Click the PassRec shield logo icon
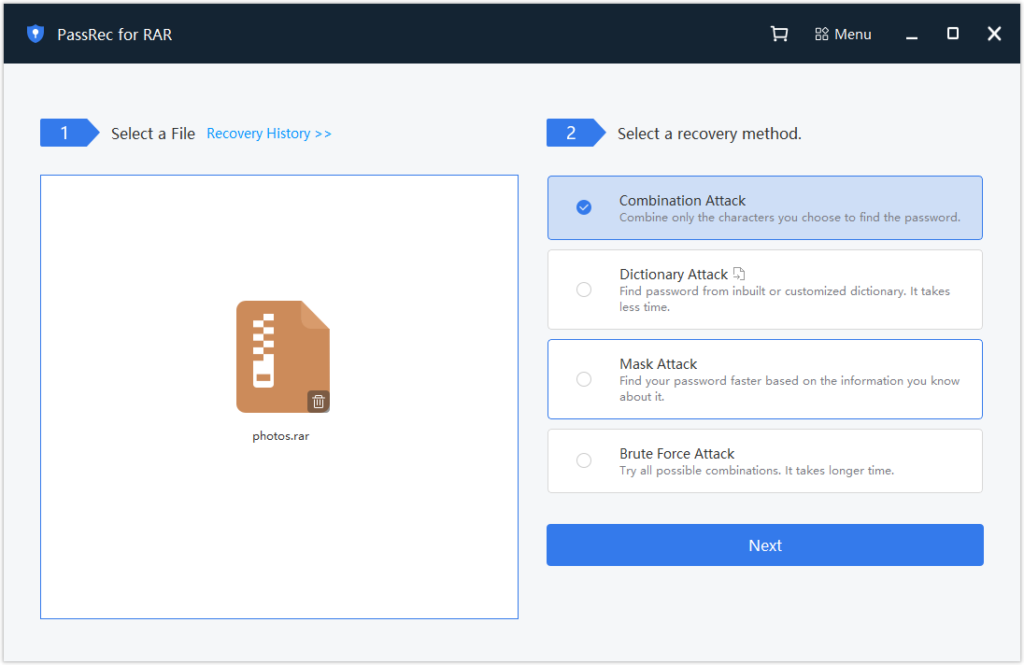The image size is (1024, 665). pyautogui.click(x=36, y=33)
